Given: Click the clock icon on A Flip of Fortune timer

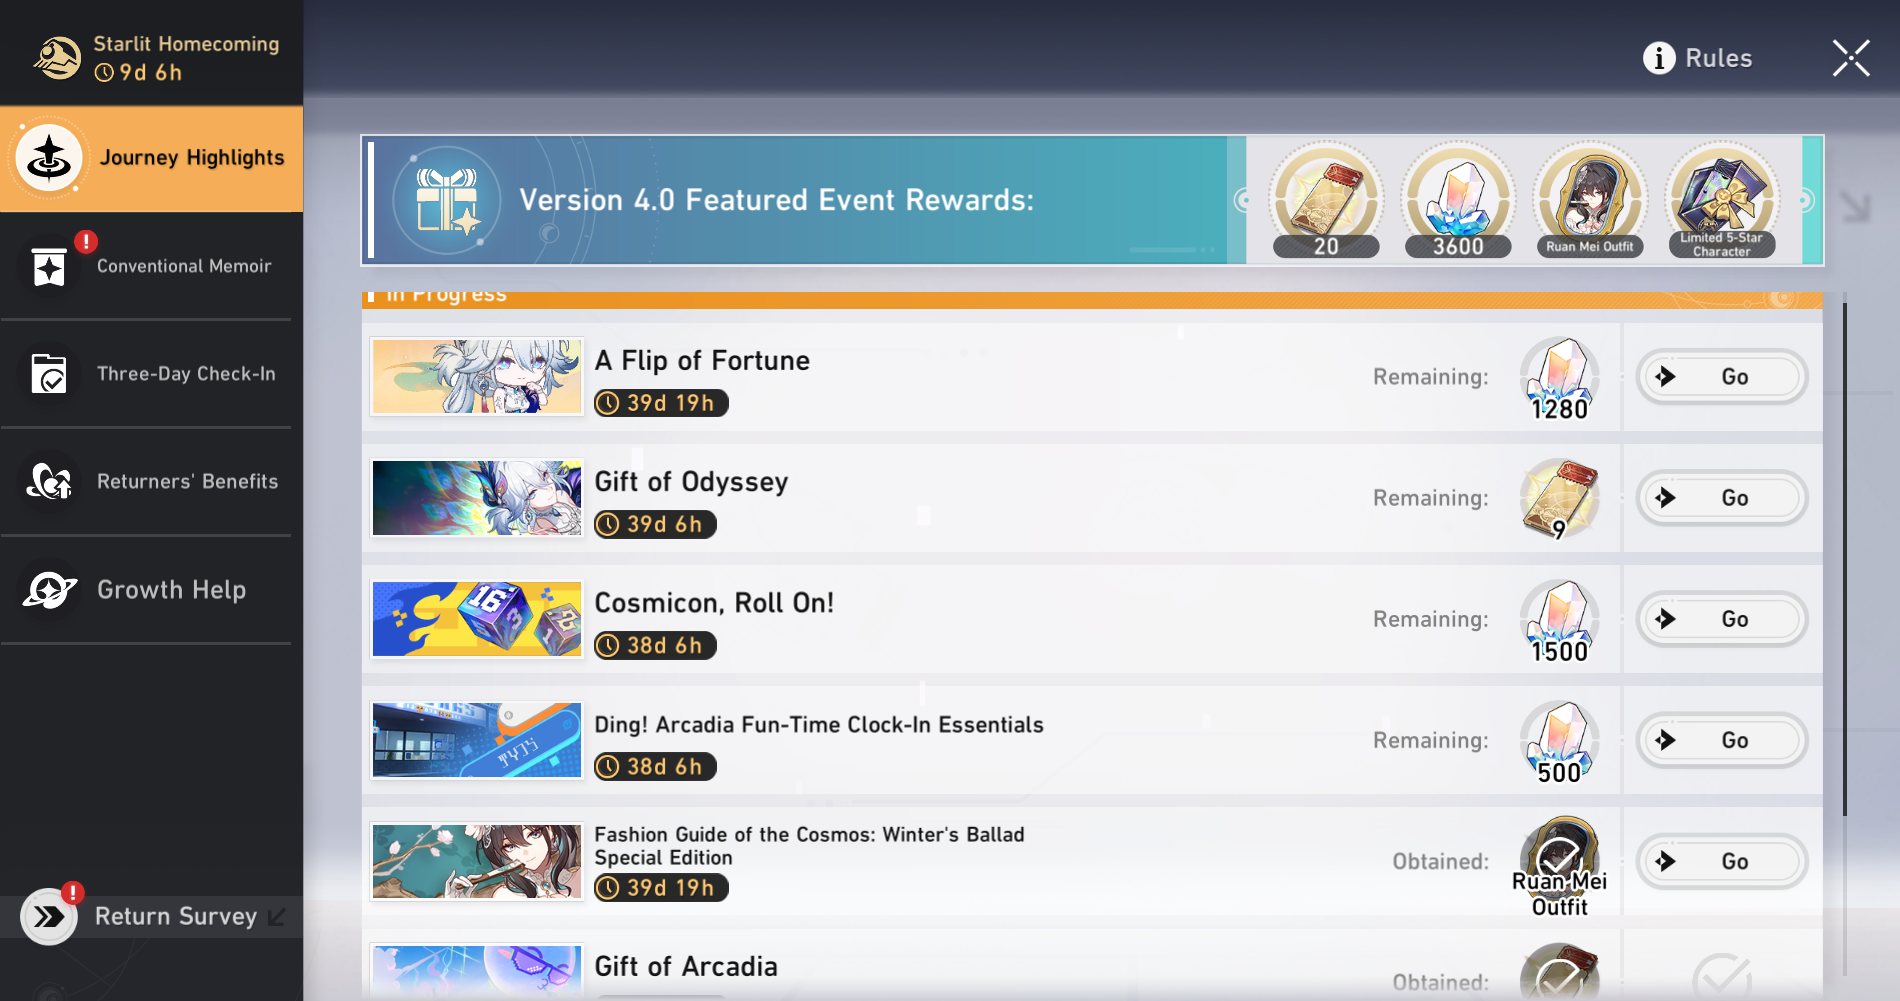Looking at the screenshot, I should [608, 403].
